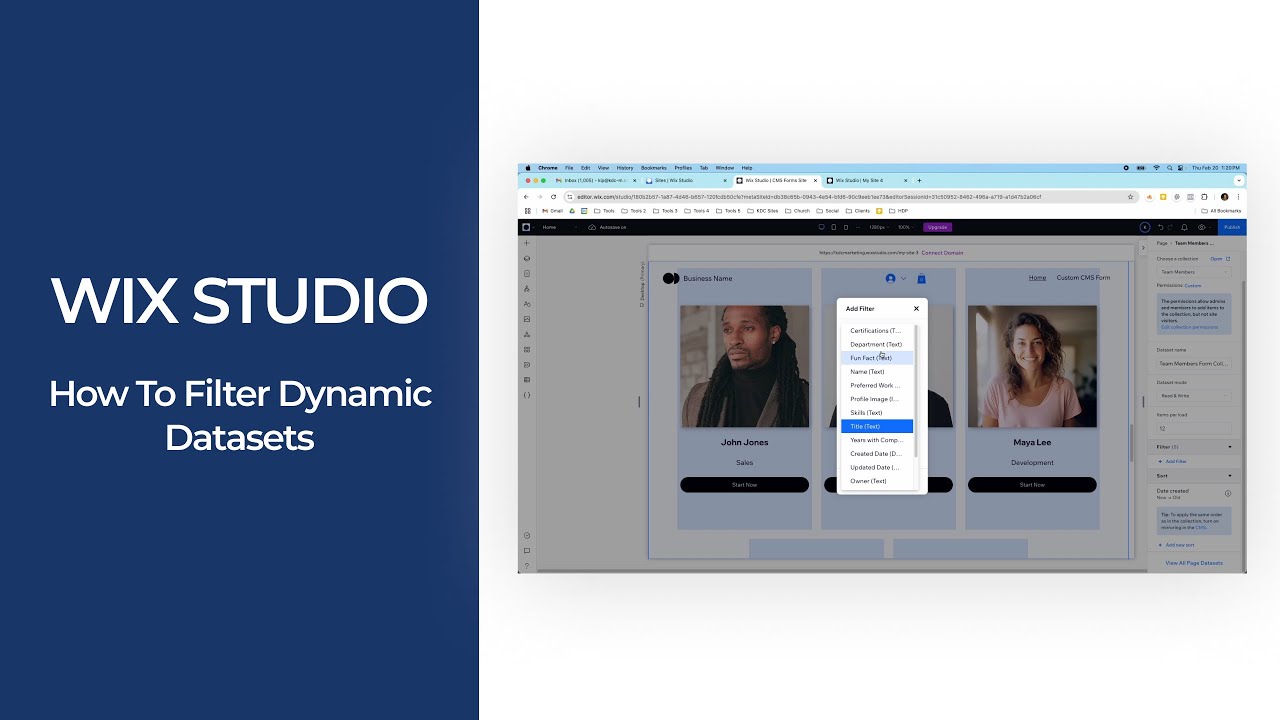Select Skills (Text) in filter list

point(877,413)
